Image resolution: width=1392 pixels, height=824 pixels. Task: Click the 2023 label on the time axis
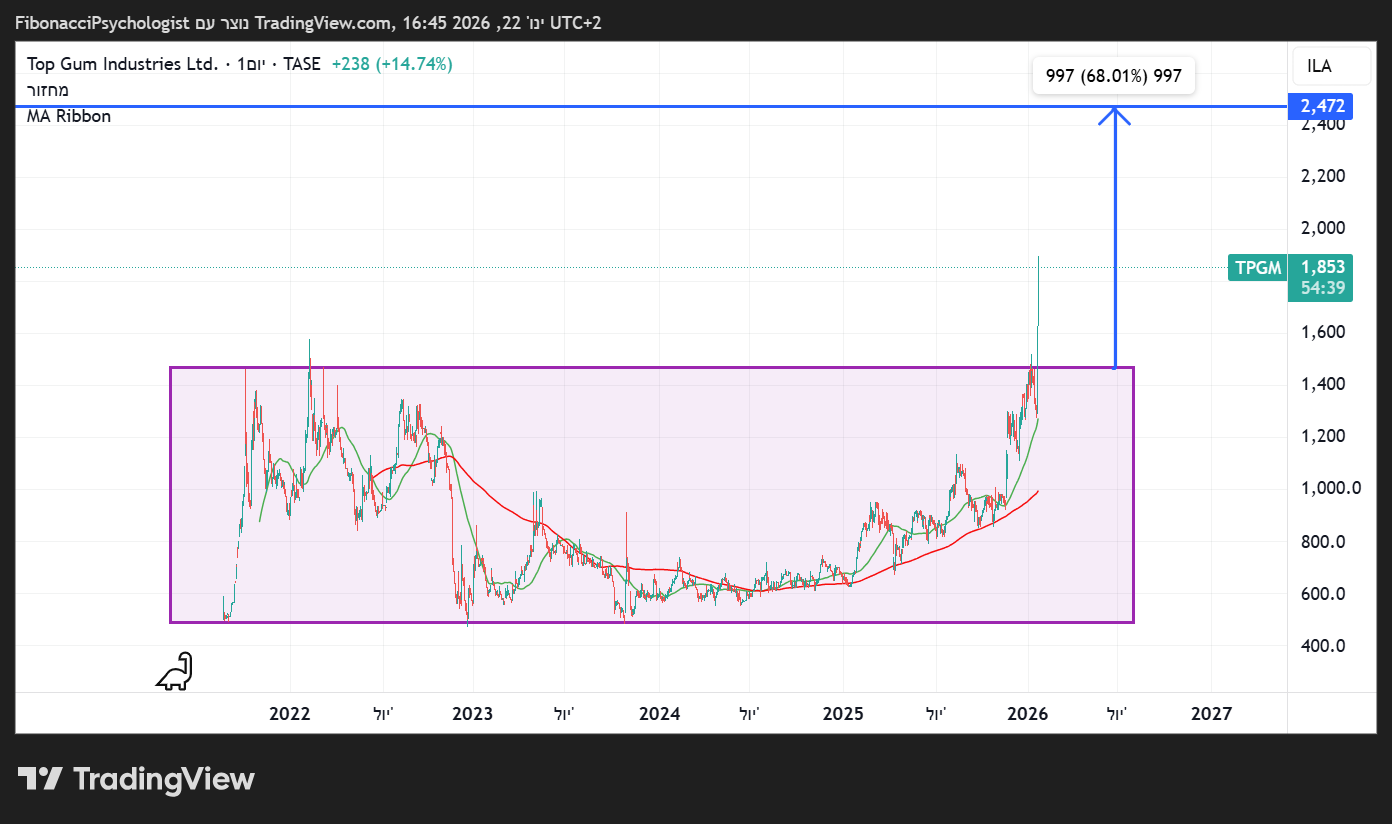click(x=472, y=714)
